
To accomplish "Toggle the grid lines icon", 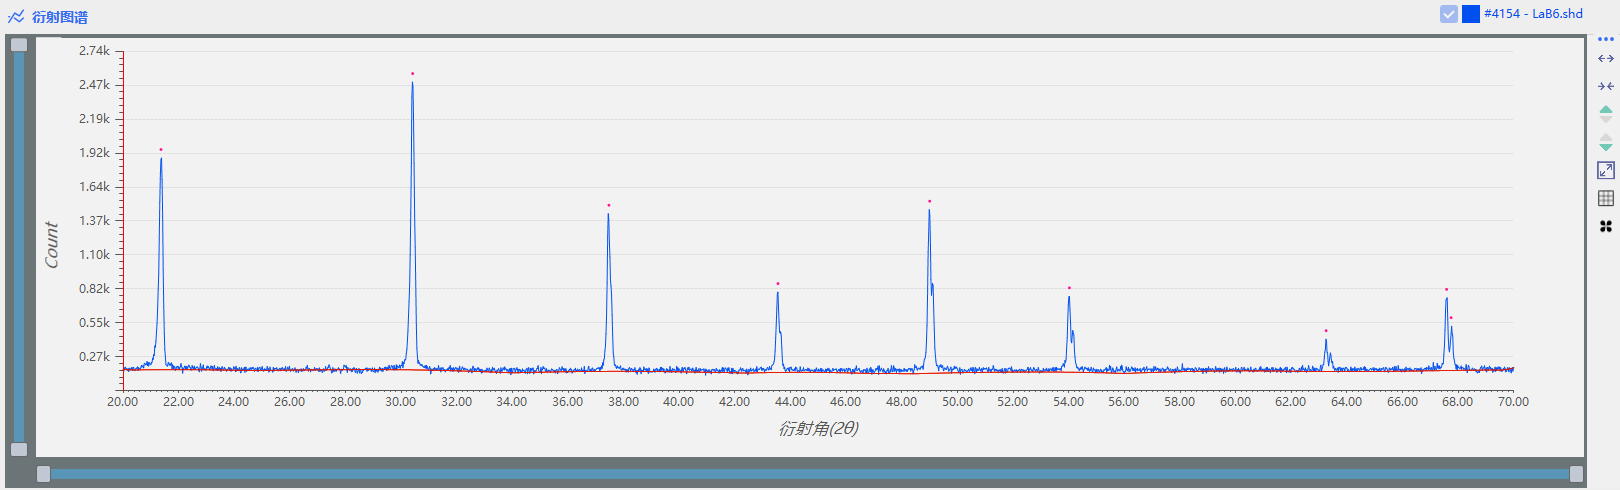I will 1605,198.
